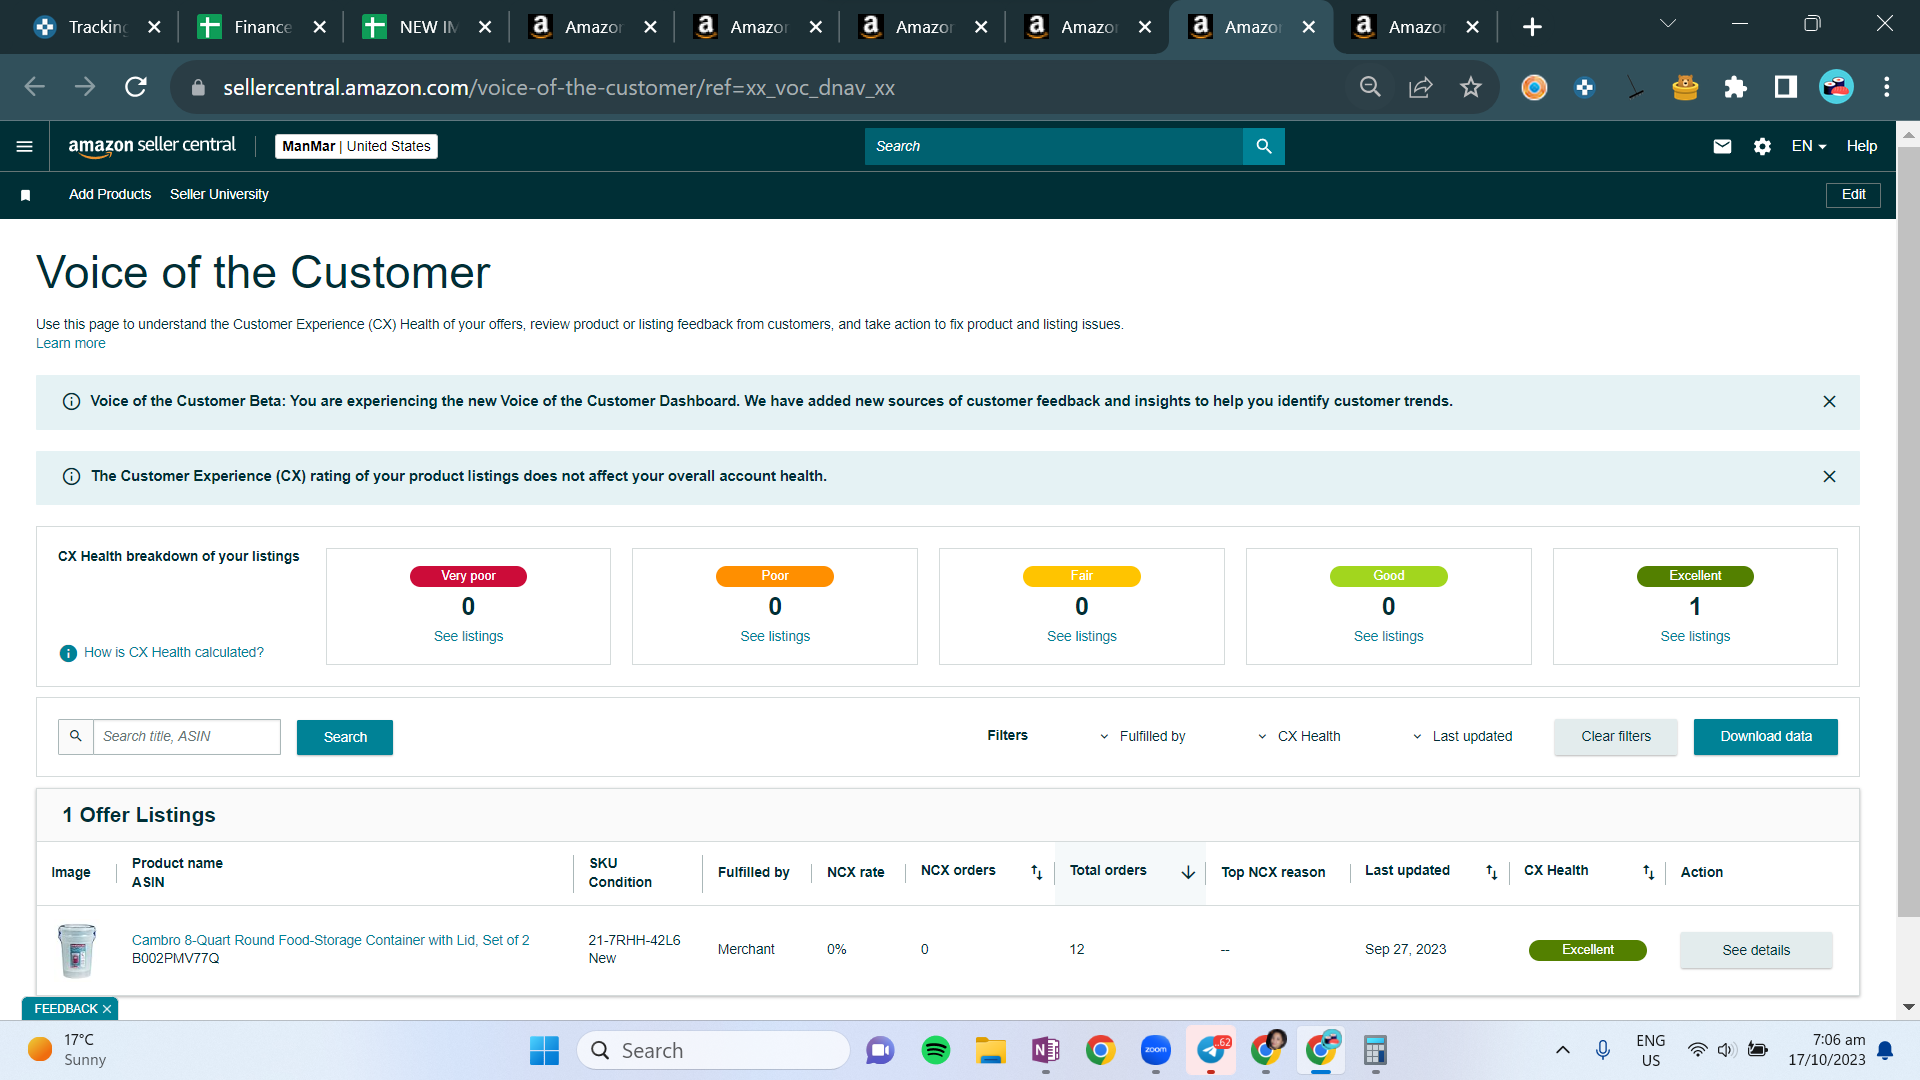Image resolution: width=1920 pixels, height=1080 pixels.
Task: Sort by Last updated column arrows
Action: [x=1491, y=872]
